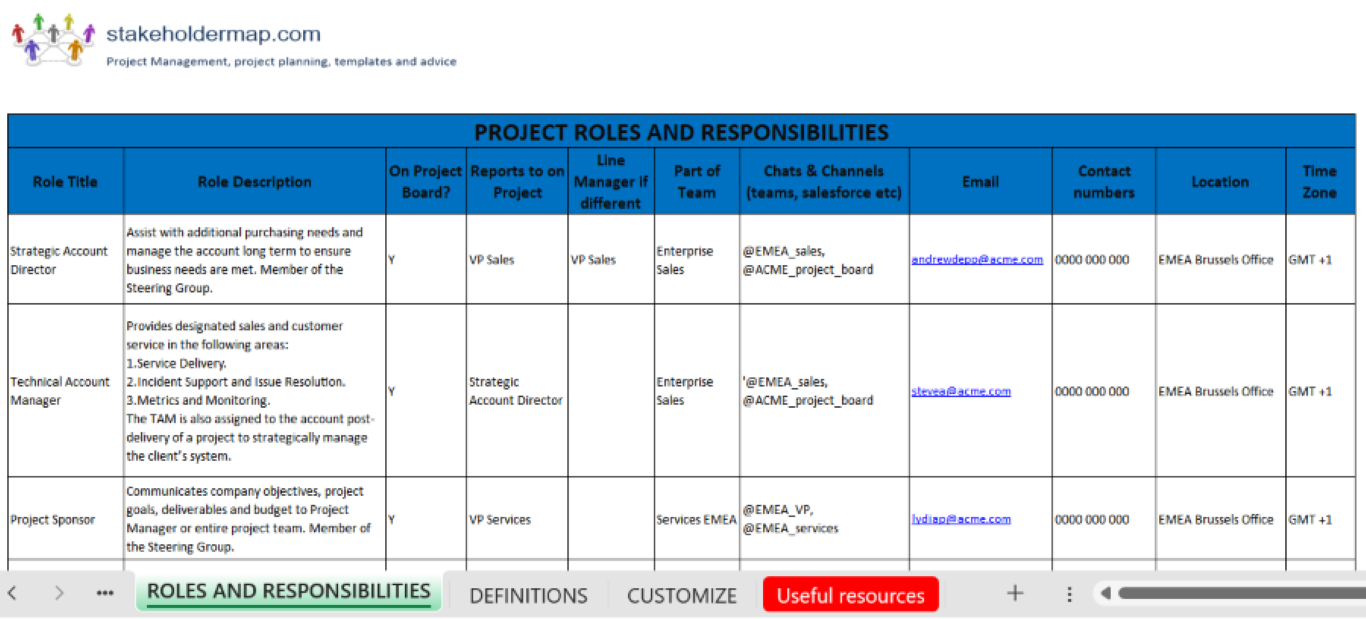The height and width of the screenshot is (619, 1366).
Task: Select the Role Title header cell
Action: coord(64,181)
